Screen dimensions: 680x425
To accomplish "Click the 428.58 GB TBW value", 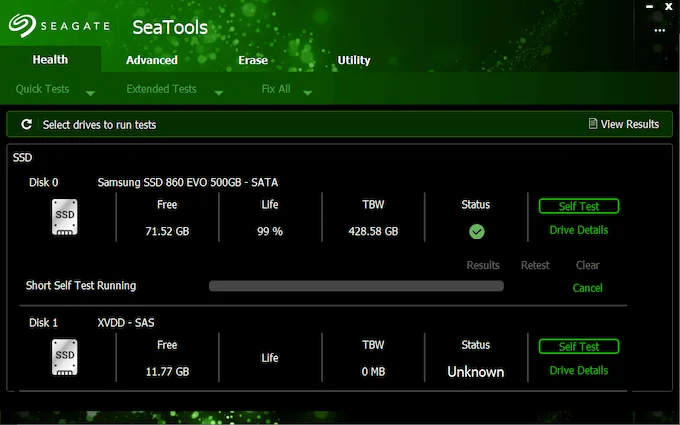I will [x=373, y=231].
